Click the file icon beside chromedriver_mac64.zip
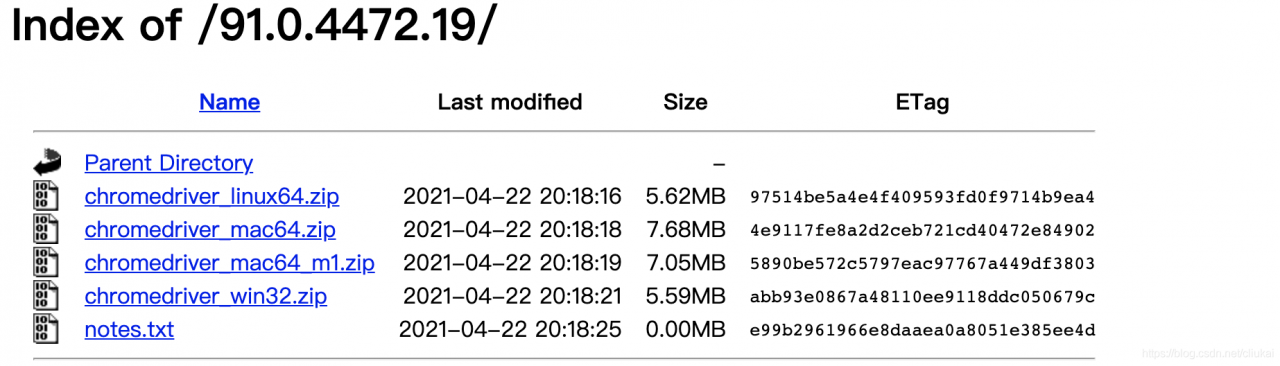1280x366 pixels. 45,229
